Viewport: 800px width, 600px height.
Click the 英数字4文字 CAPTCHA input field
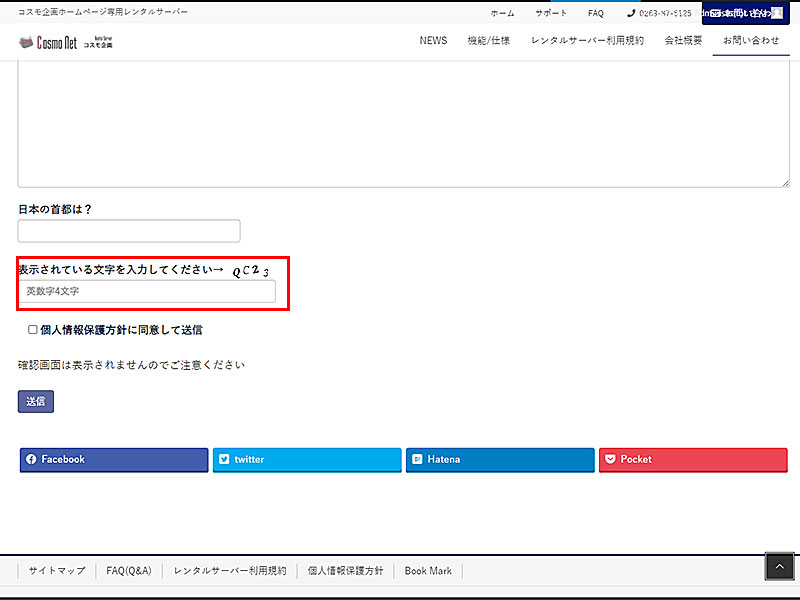click(x=147, y=291)
